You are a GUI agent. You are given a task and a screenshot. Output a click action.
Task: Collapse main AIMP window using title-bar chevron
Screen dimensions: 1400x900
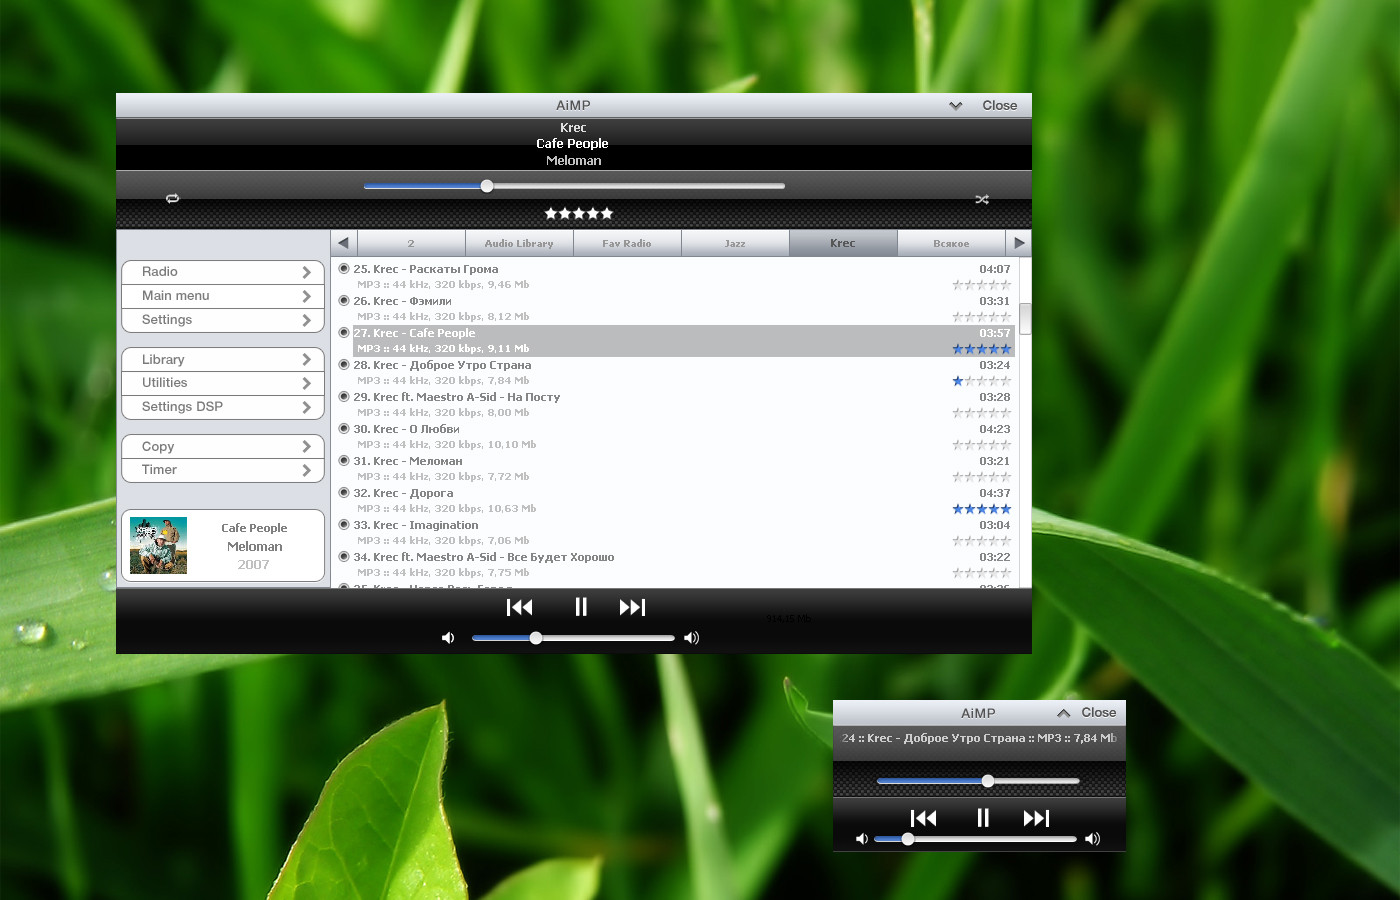956,105
